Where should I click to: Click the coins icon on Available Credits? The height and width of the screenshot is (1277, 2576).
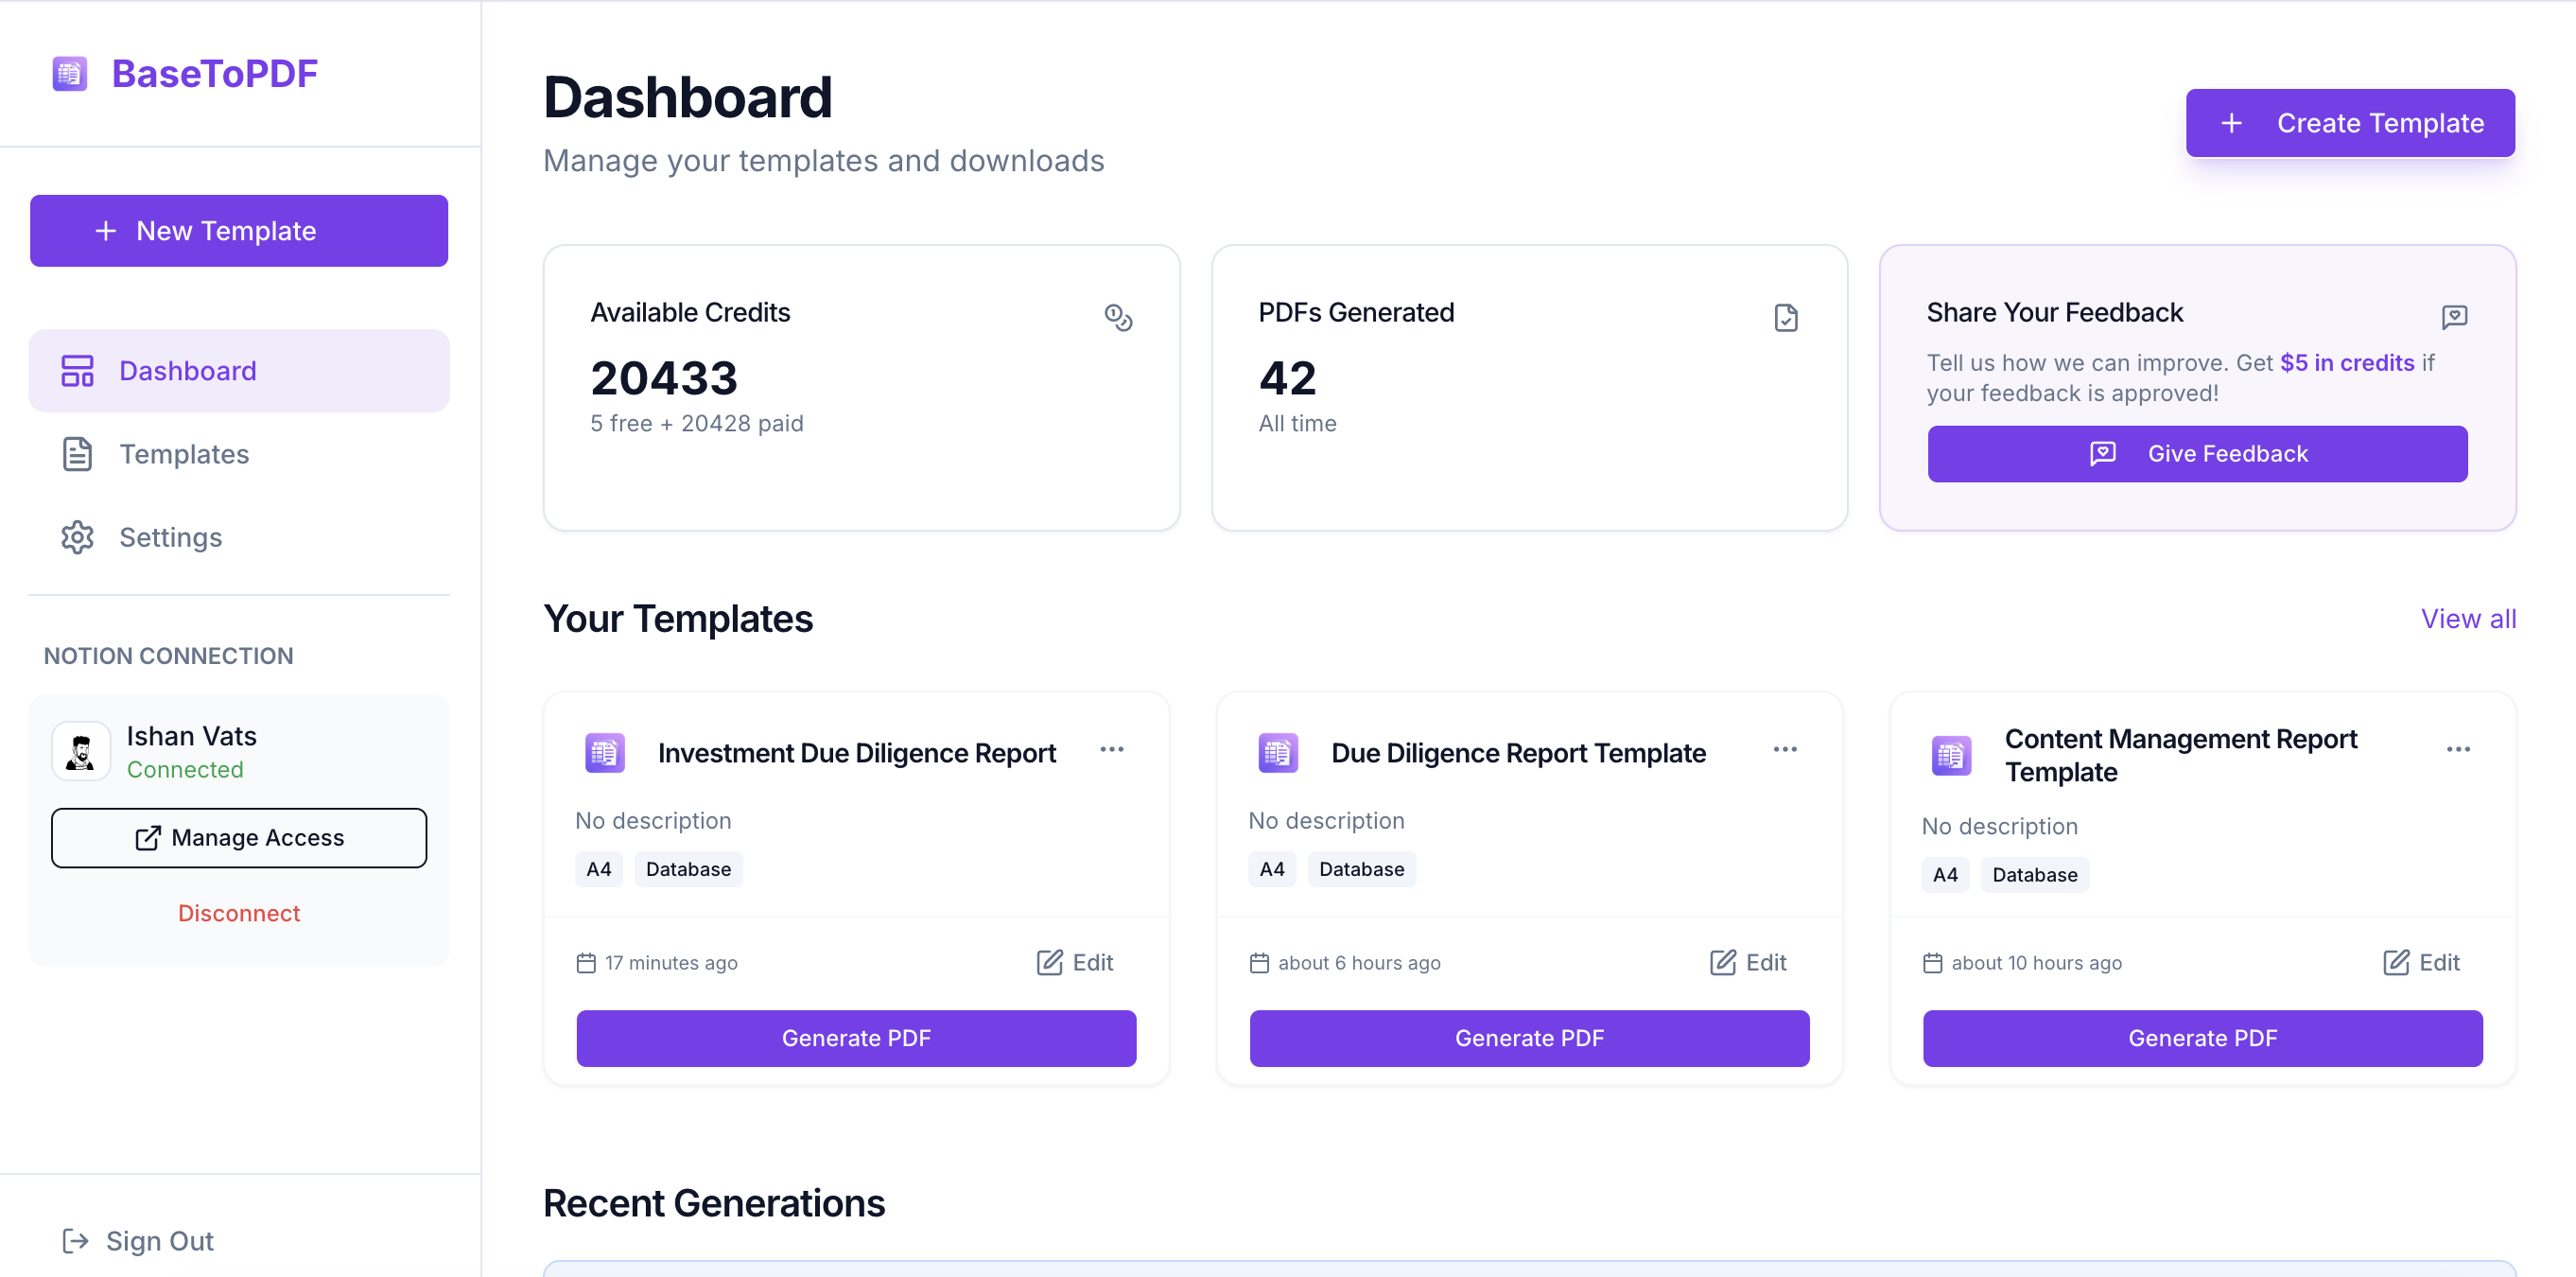click(1118, 318)
